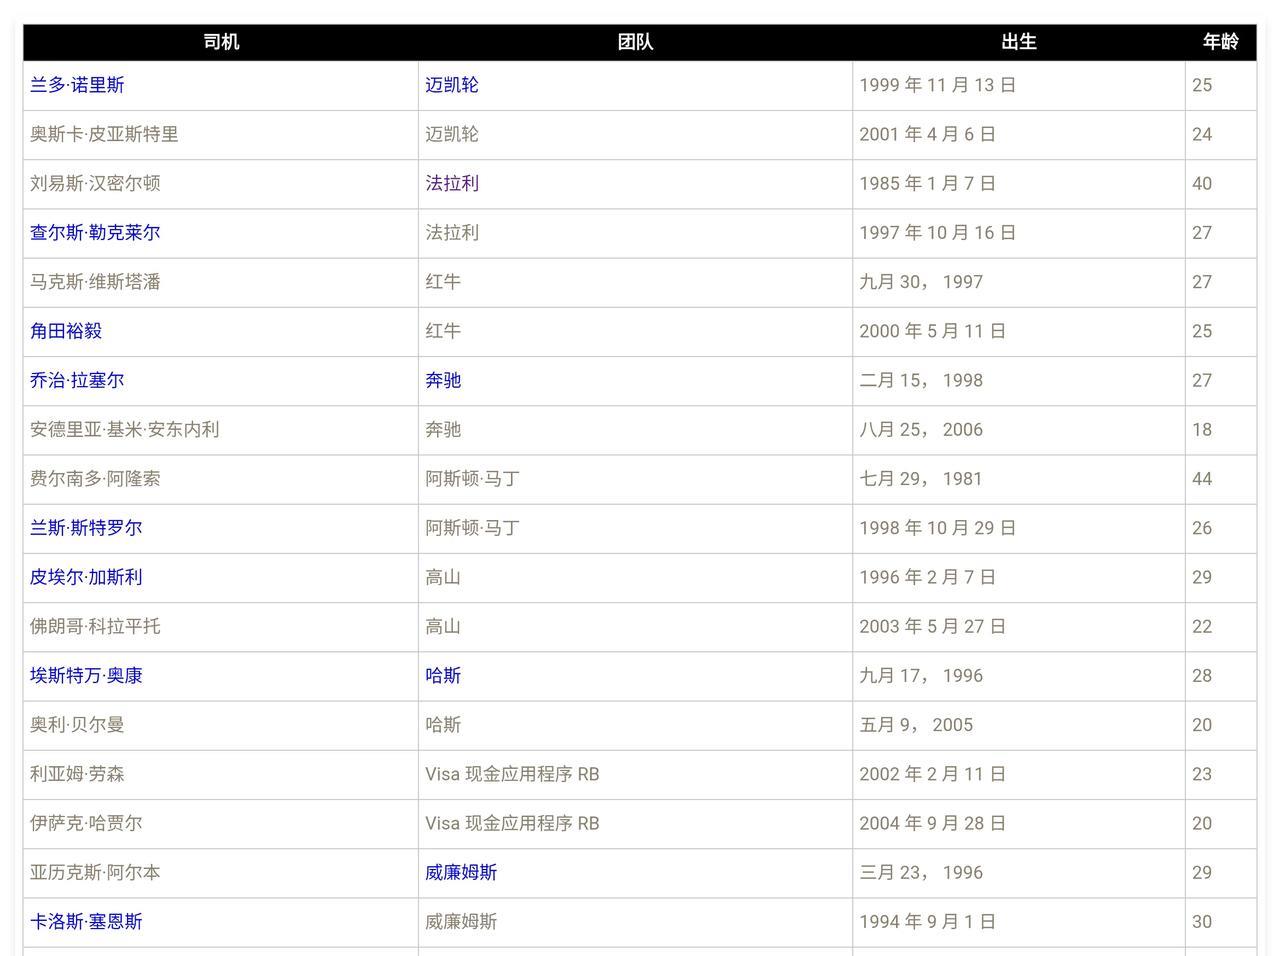Follow the 威廉姆斯 team link

[x=461, y=873]
